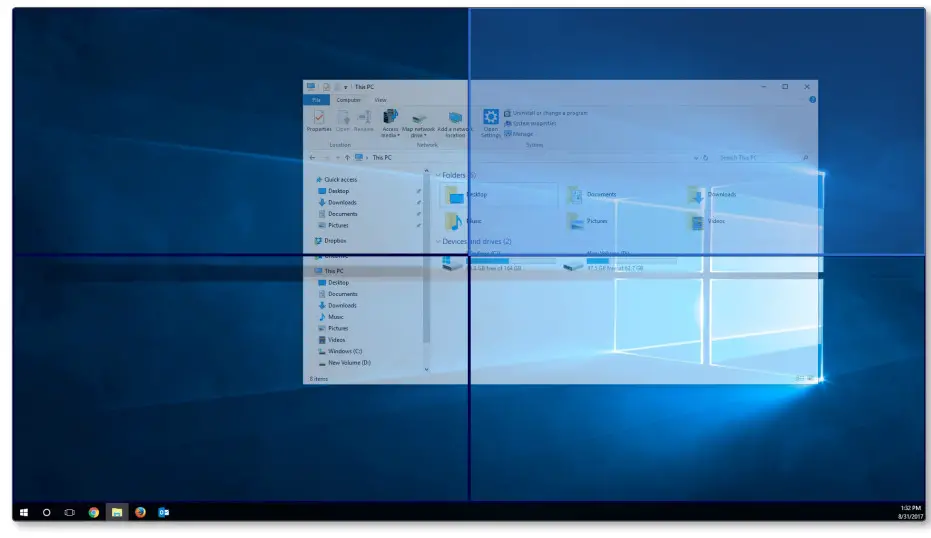This screenshot has height=538, width=931.
Task: Switch to the Computer ribbon tab
Action: click(349, 100)
